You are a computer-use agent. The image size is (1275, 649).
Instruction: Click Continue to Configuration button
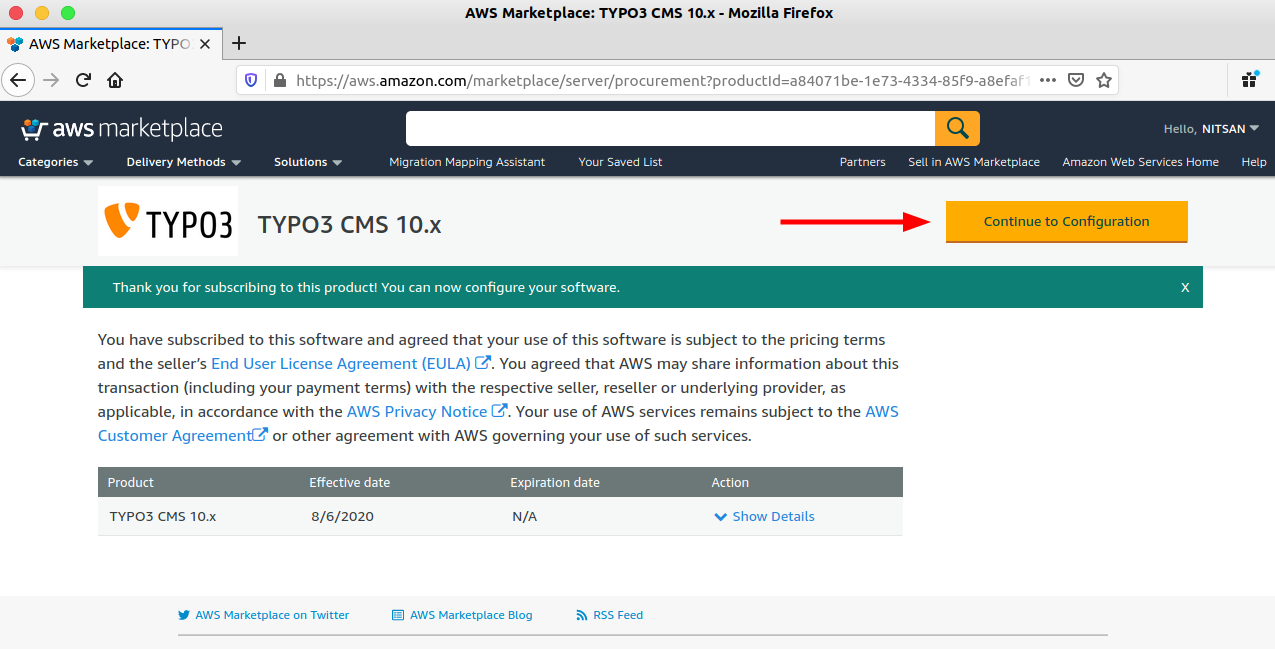coord(1066,222)
